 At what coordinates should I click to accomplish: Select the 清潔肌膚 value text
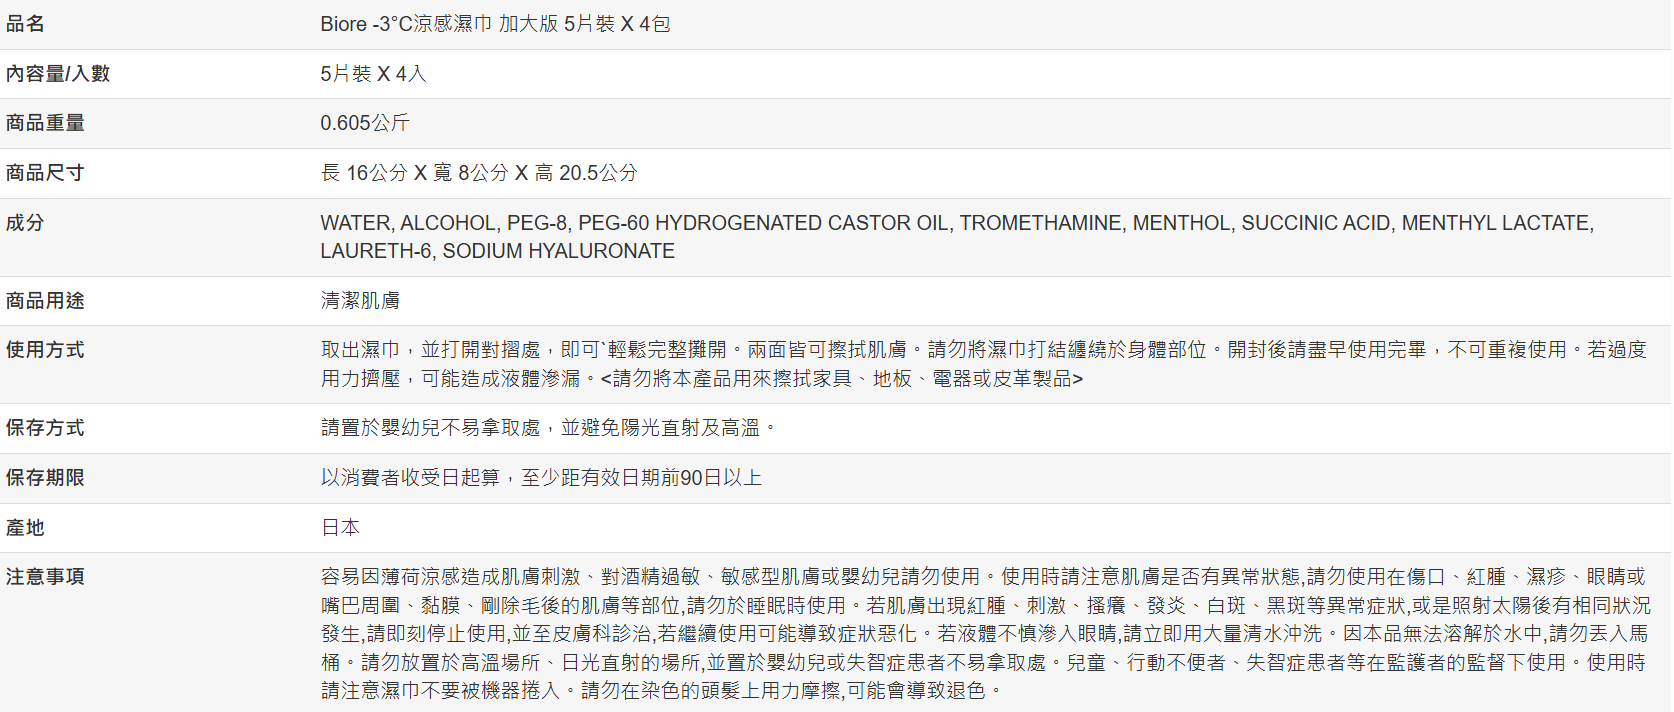[360, 301]
